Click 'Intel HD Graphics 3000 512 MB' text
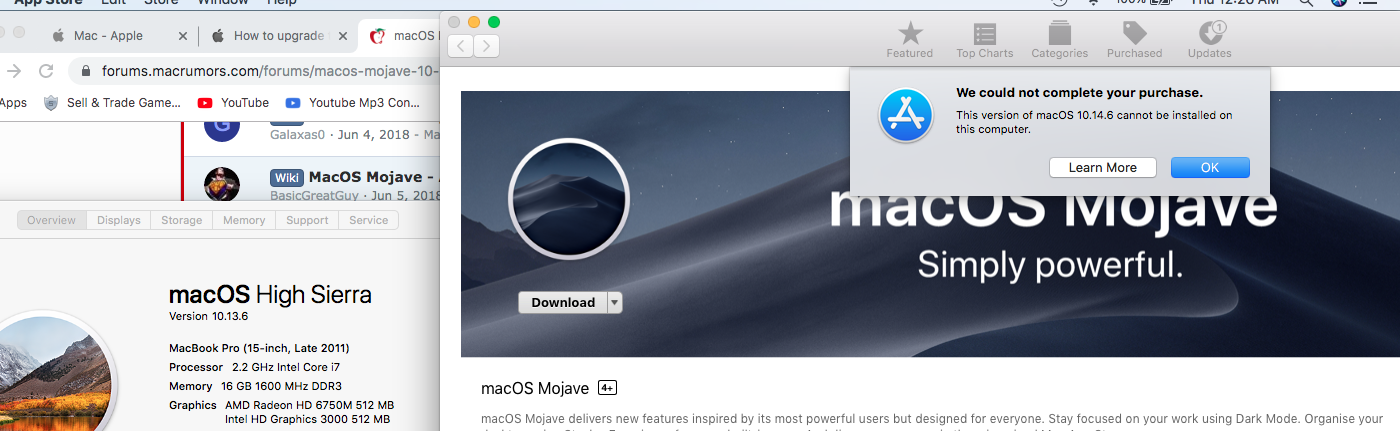 point(307,419)
